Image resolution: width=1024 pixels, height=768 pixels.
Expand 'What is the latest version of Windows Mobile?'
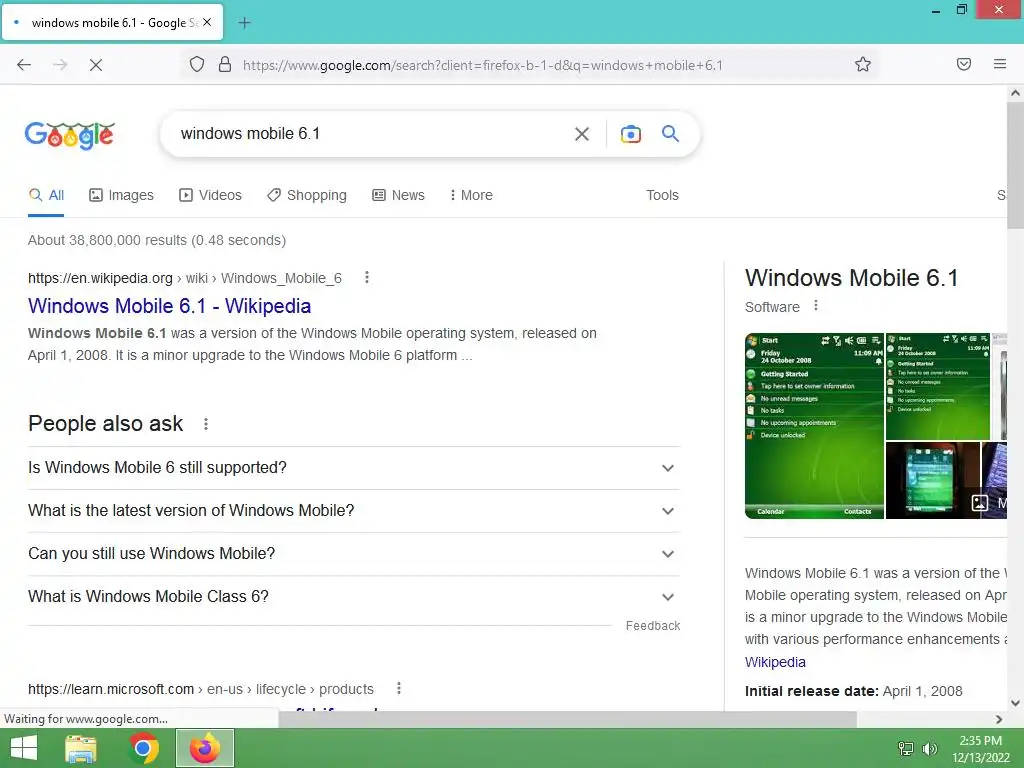[x=353, y=511]
